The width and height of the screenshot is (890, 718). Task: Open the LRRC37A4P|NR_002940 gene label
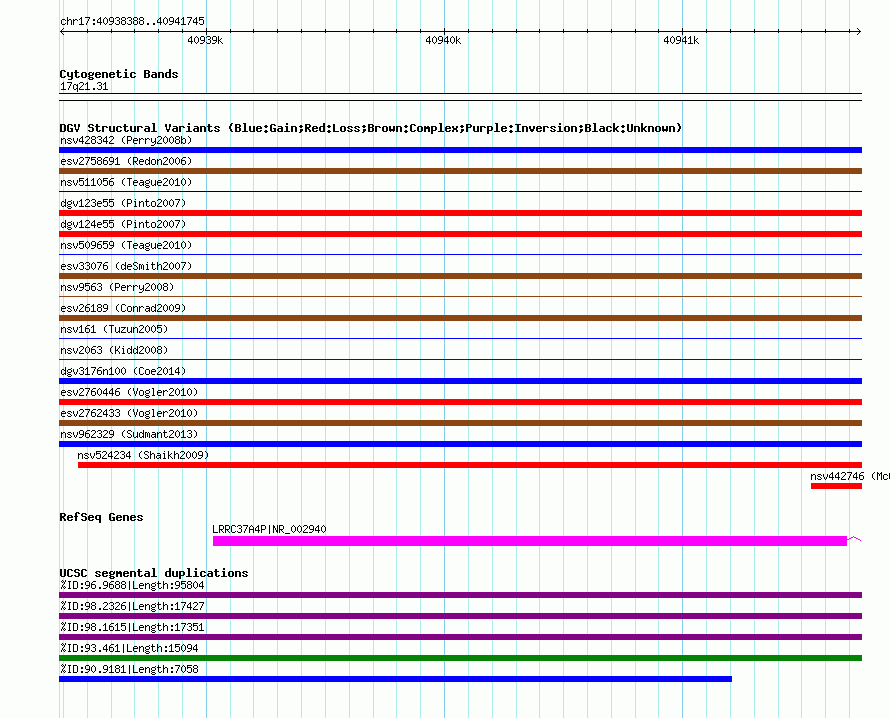click(269, 529)
